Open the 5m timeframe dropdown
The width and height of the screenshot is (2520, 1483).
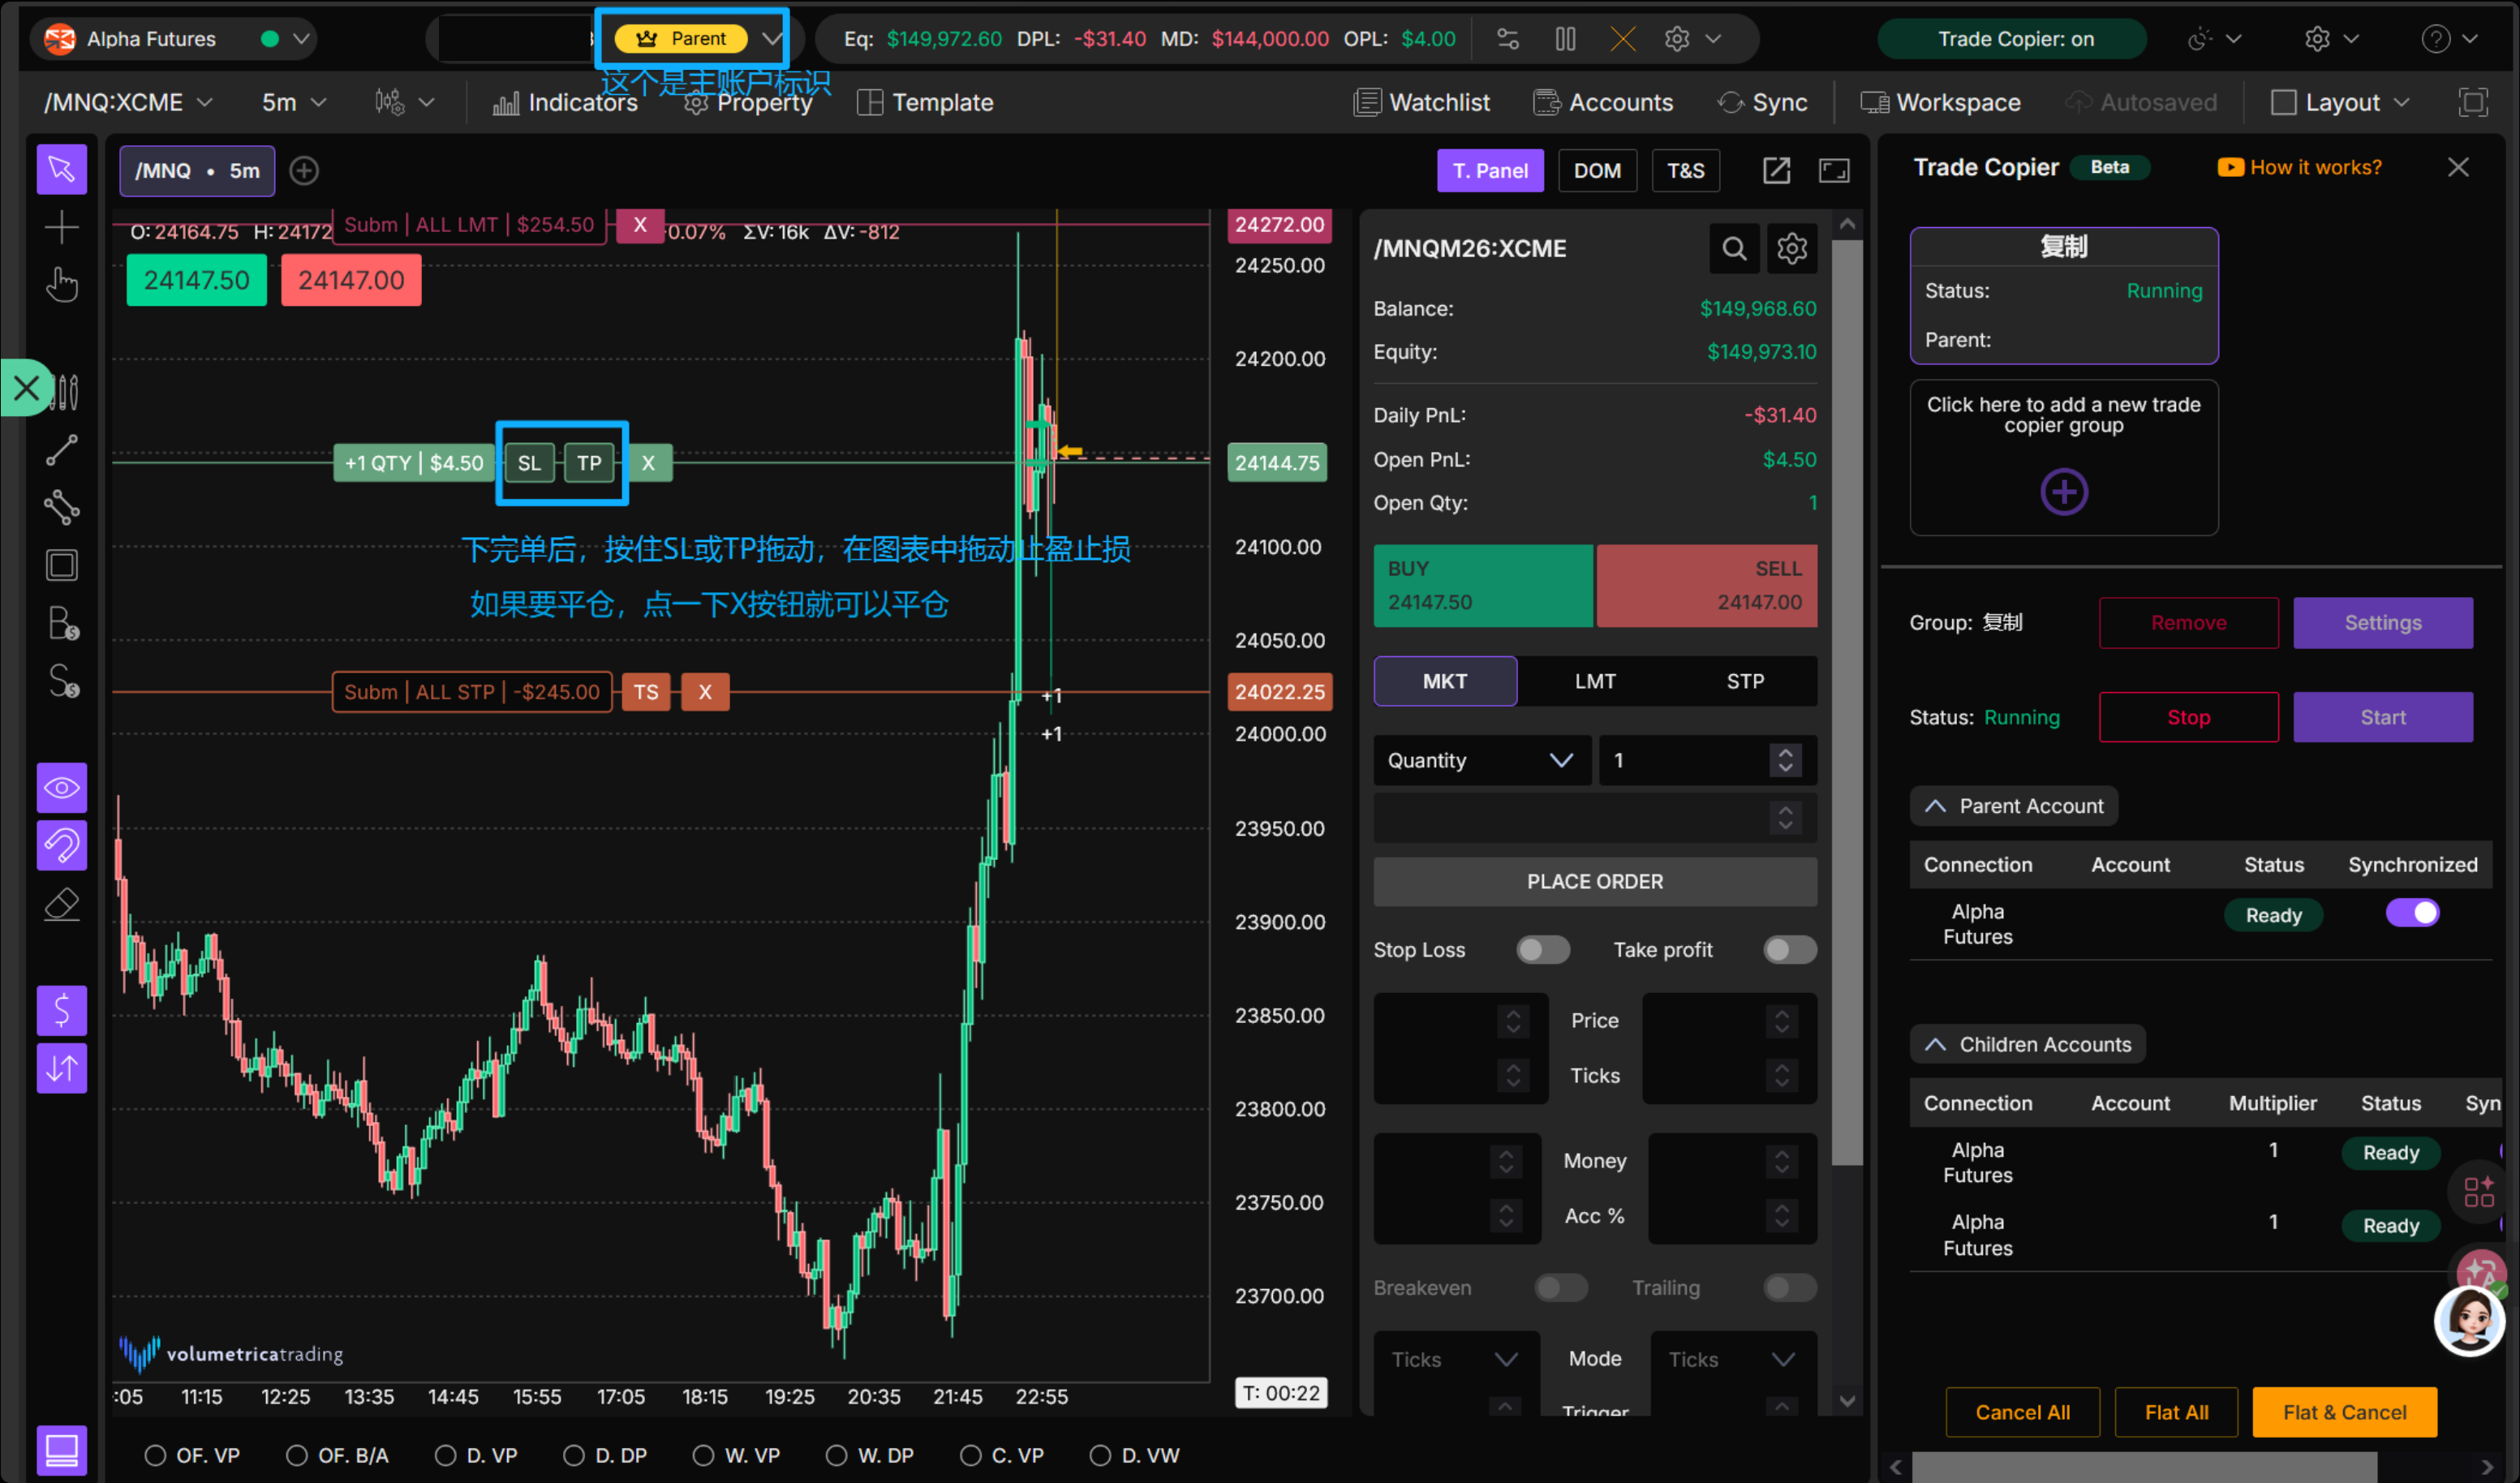click(292, 101)
